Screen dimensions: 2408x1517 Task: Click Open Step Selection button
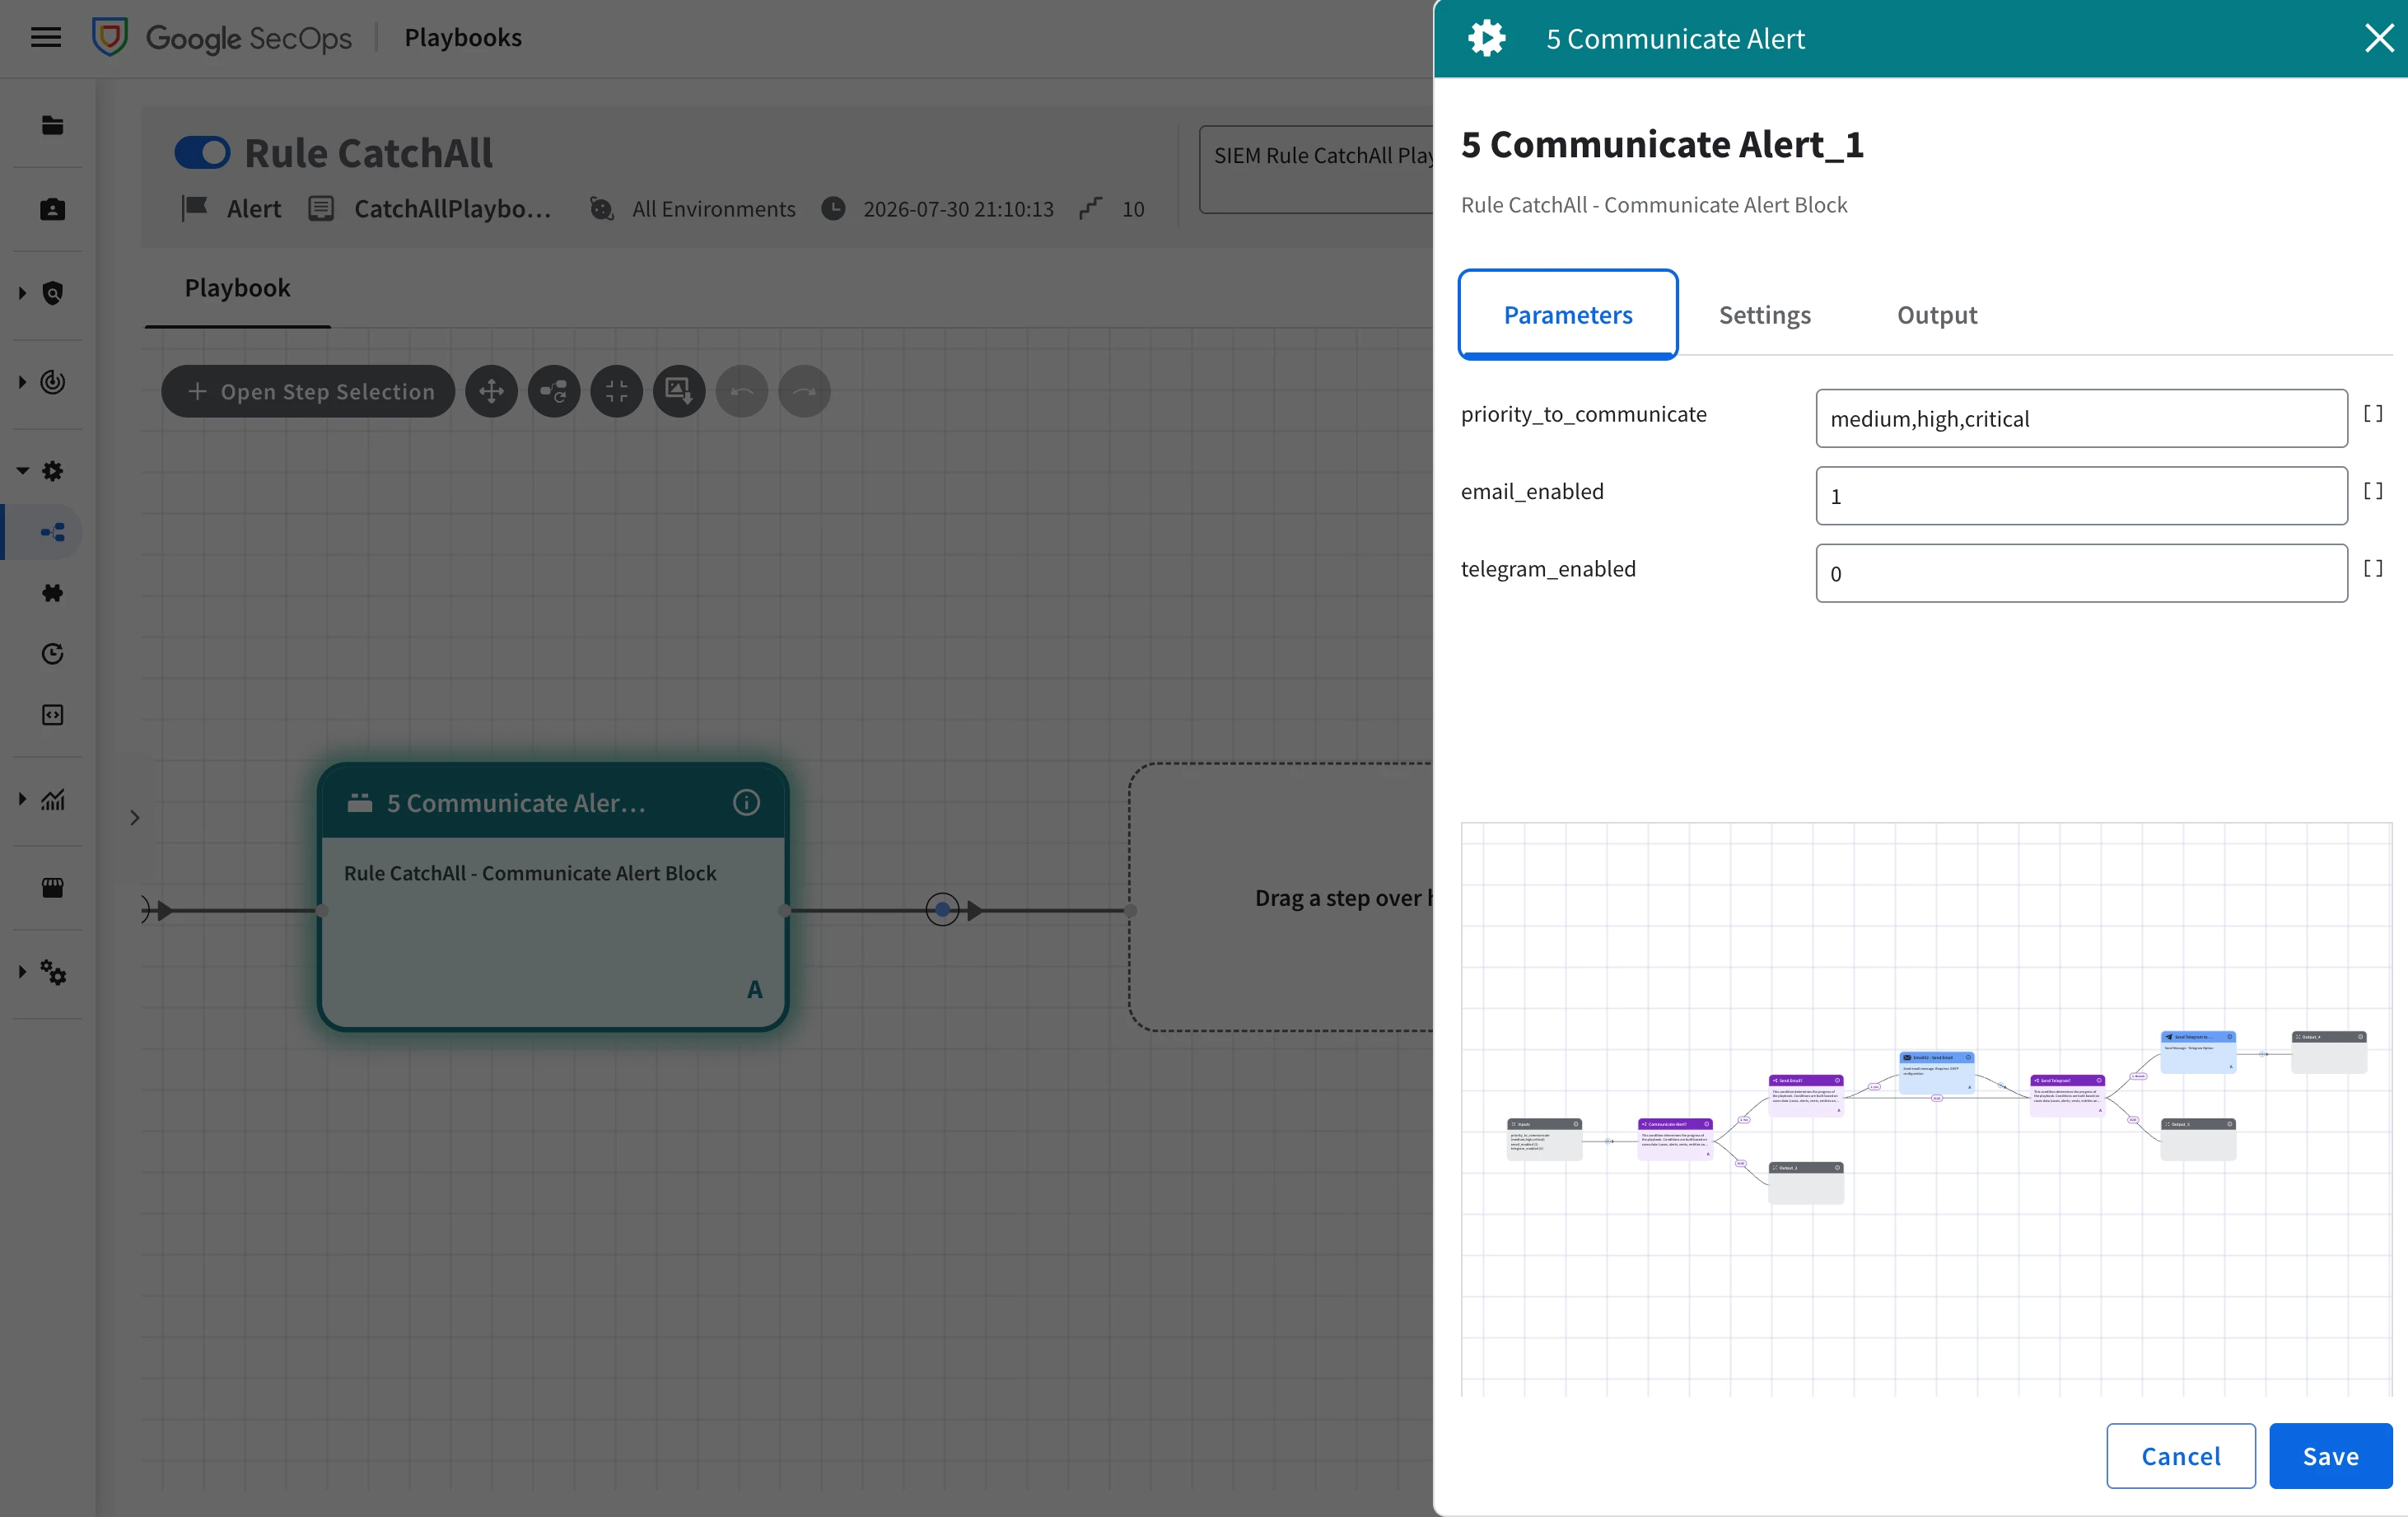tap(308, 391)
